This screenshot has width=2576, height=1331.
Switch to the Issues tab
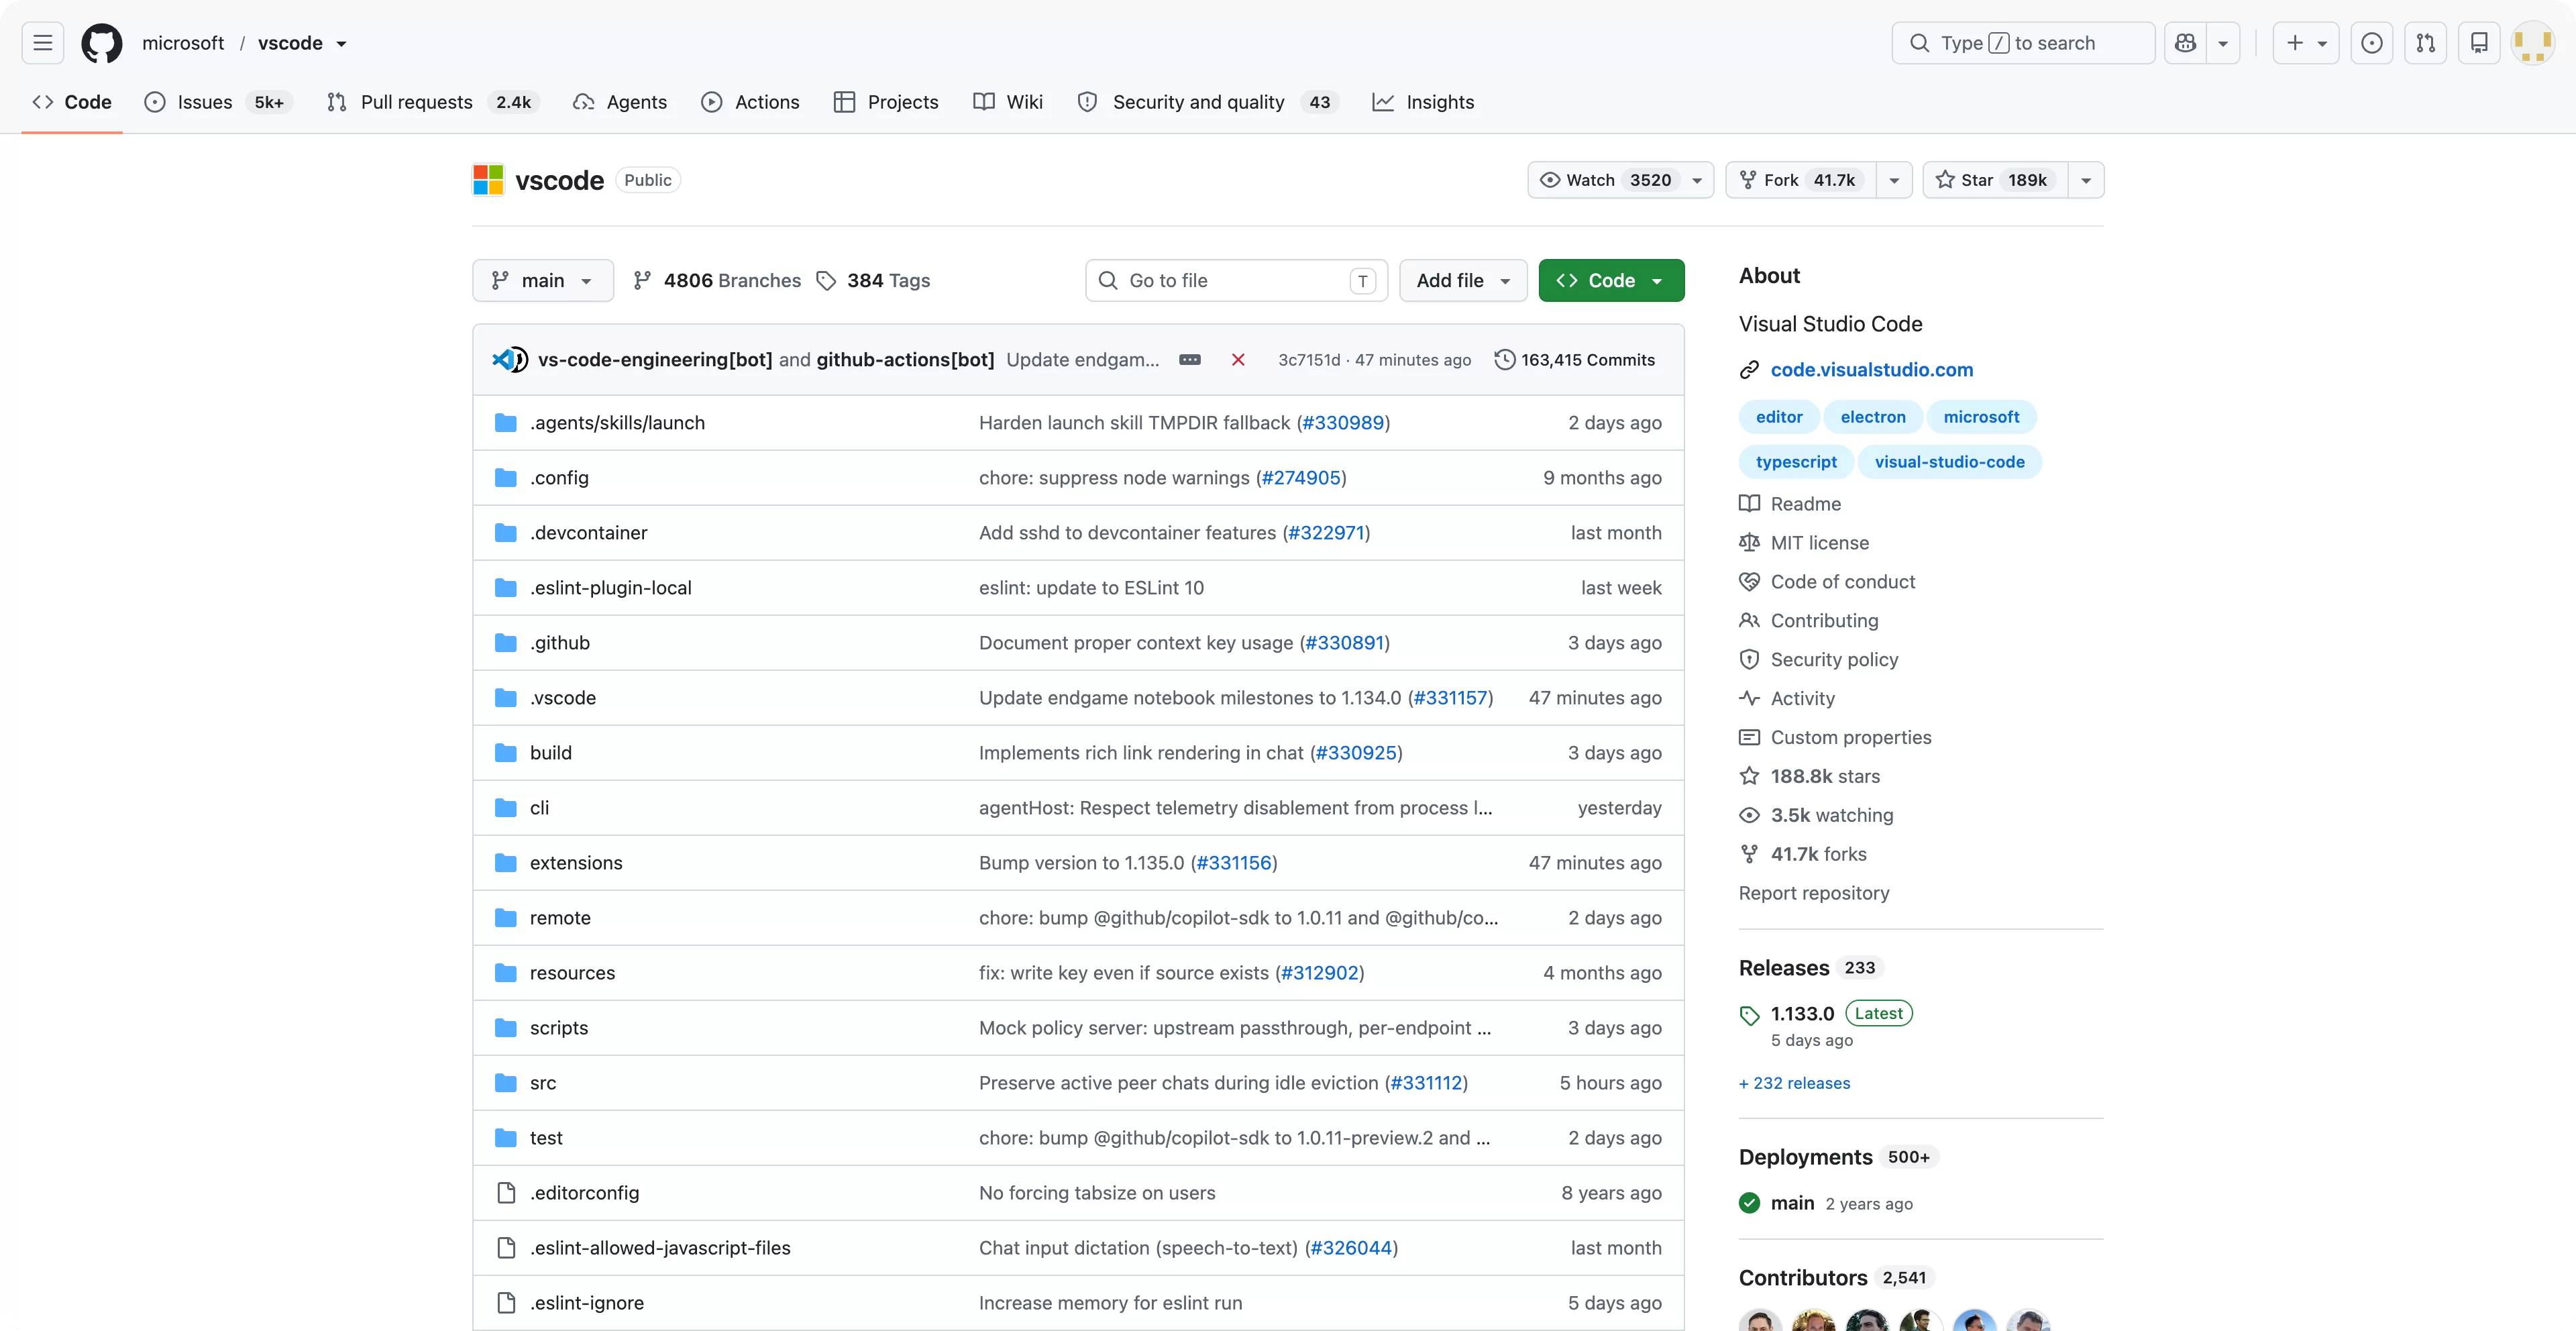tap(218, 102)
